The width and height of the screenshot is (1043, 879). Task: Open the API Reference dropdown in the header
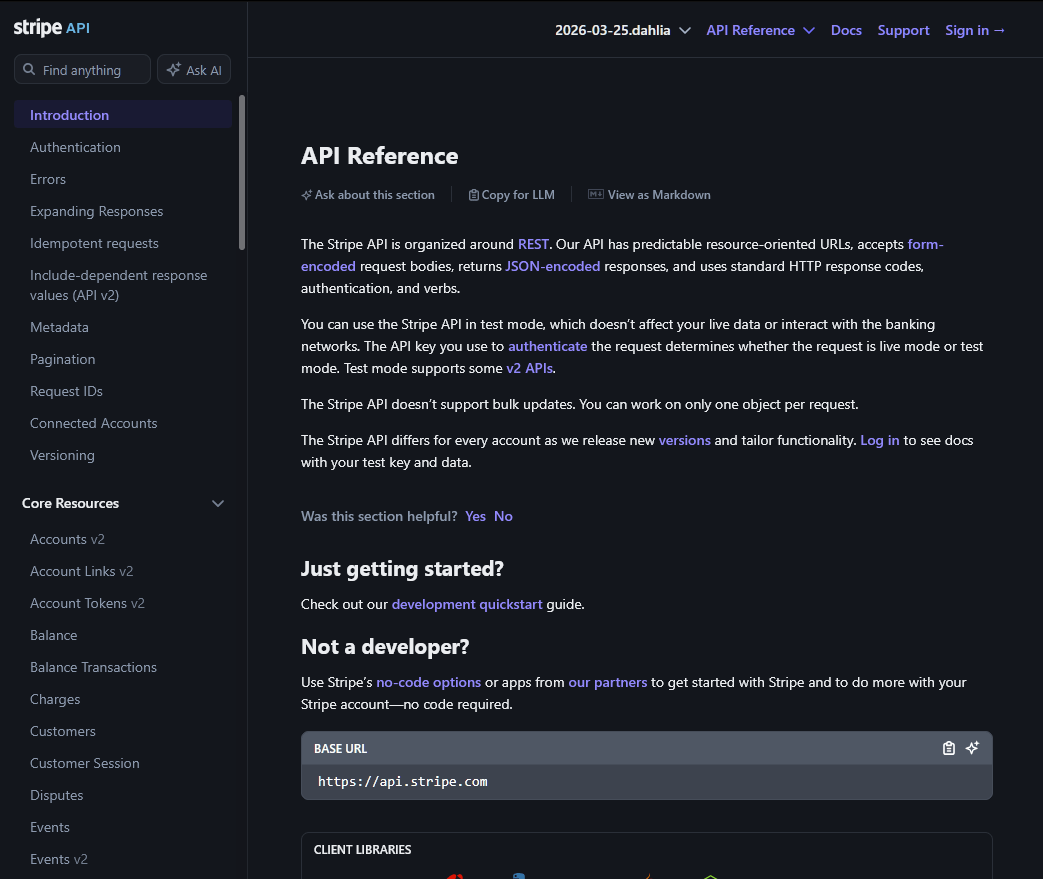(x=760, y=31)
